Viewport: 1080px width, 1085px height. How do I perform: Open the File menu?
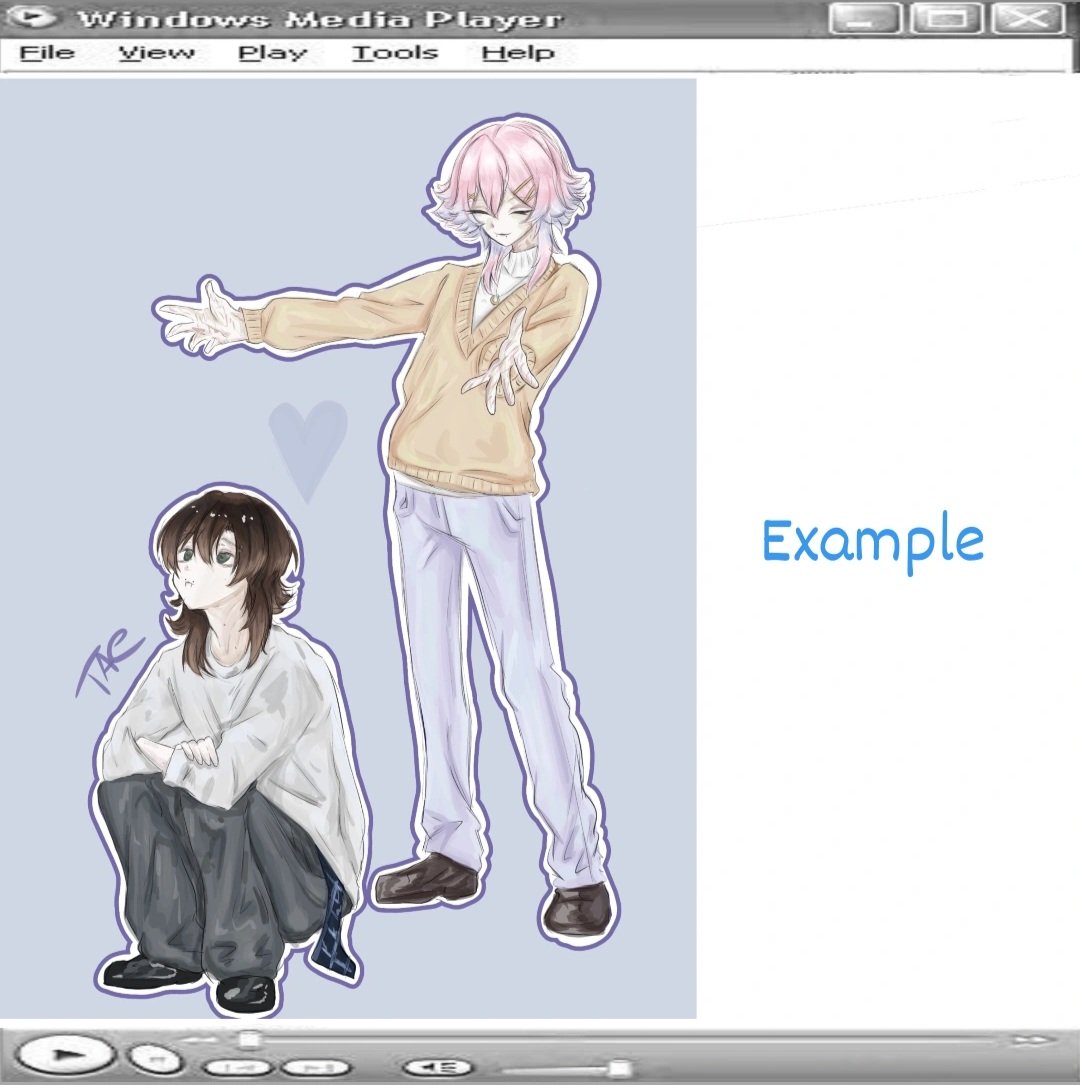47,53
